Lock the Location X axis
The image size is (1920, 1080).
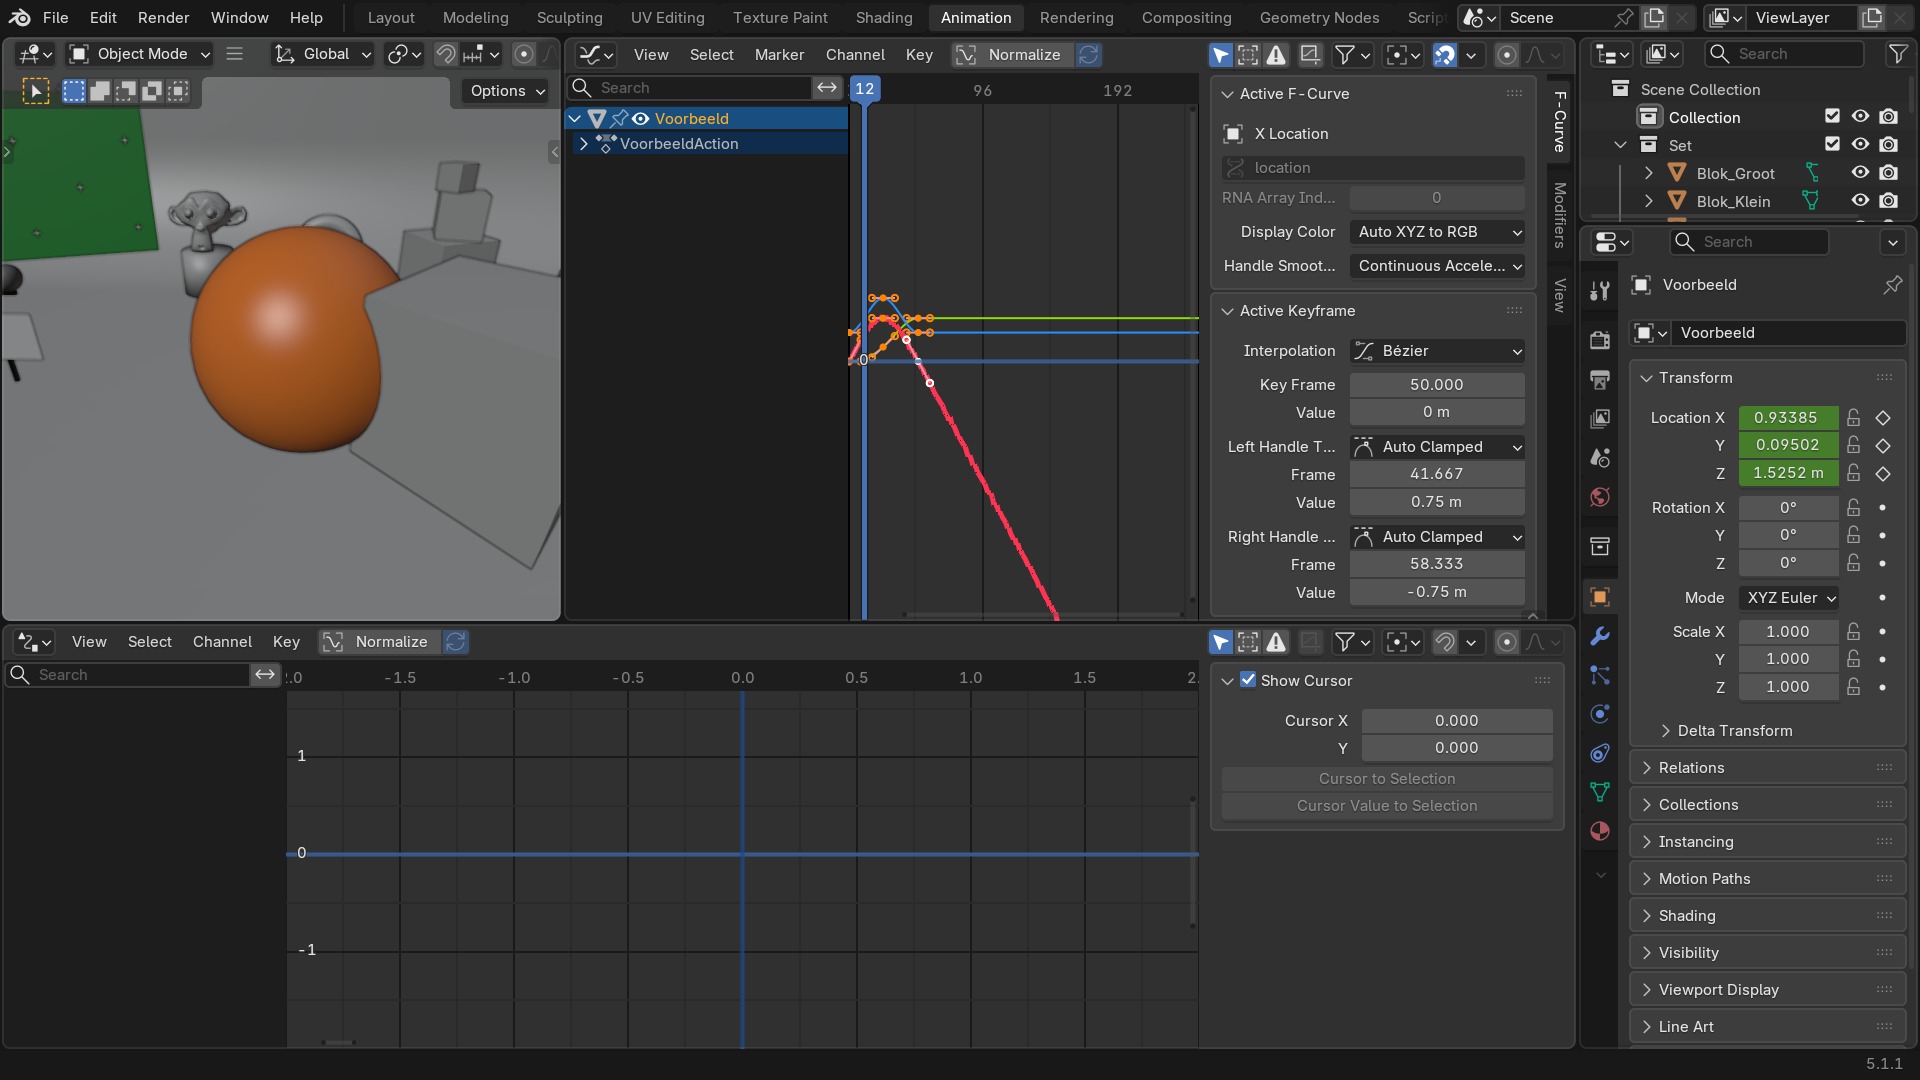1854,418
